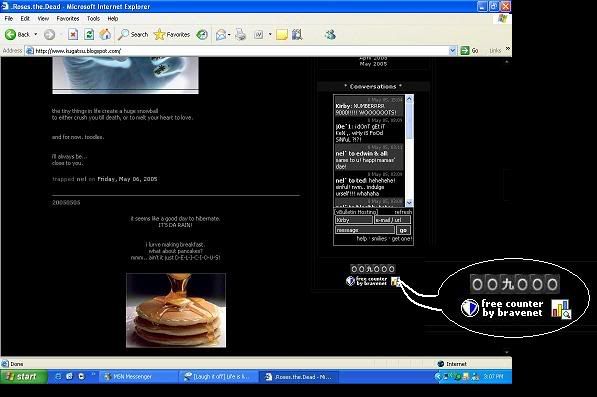Expand hidden system tray icons arrow
The width and height of the screenshot is (597, 397).
click(x=438, y=377)
